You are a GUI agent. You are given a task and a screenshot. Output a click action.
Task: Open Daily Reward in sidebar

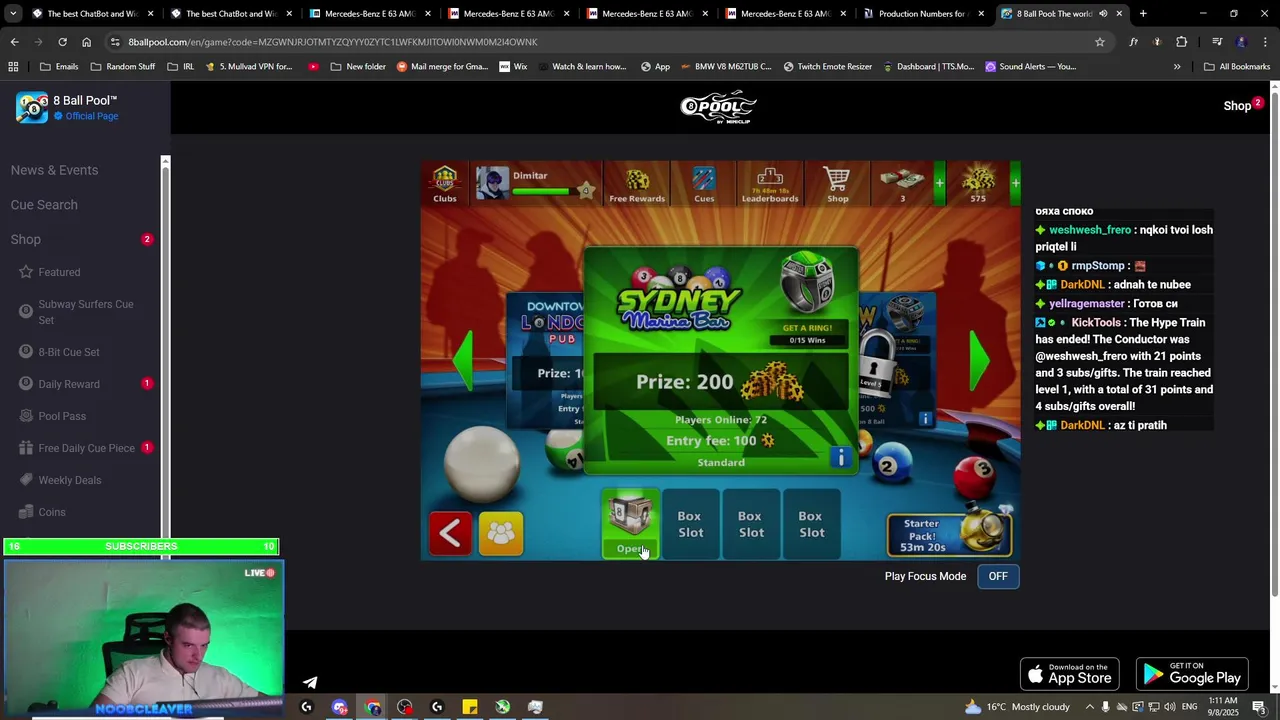pos(69,384)
